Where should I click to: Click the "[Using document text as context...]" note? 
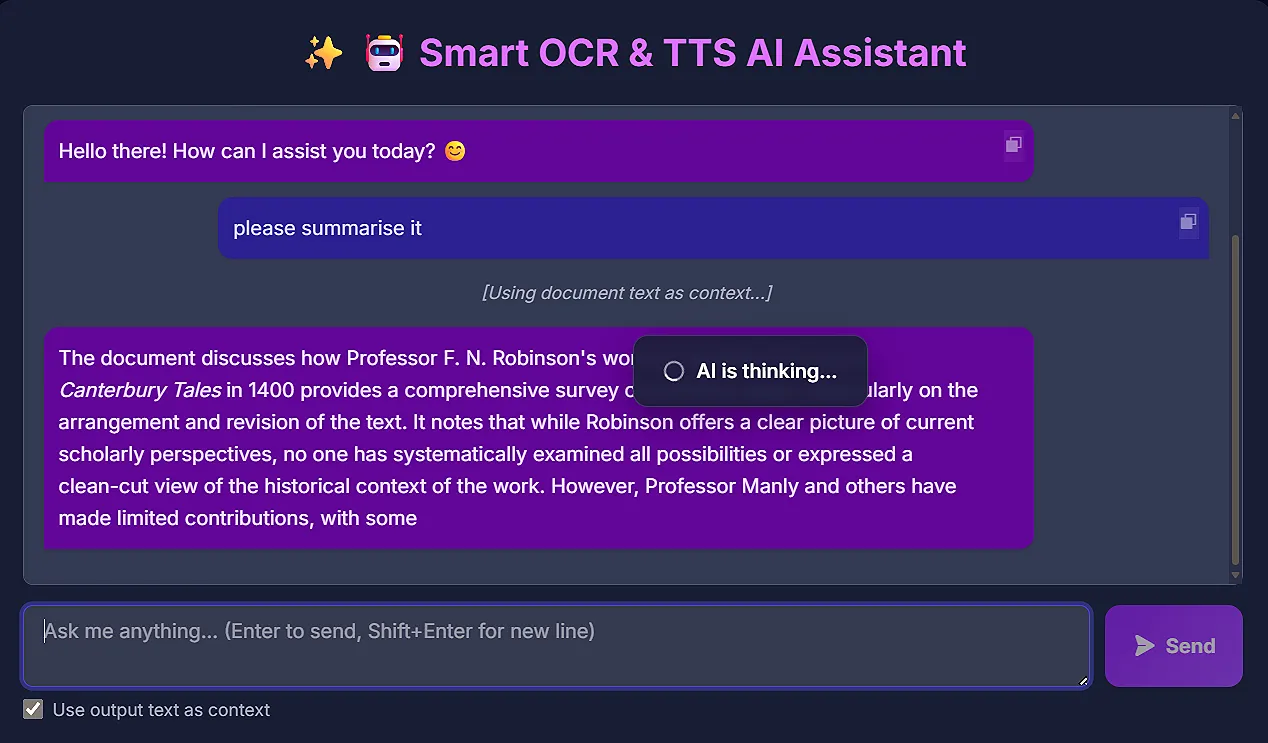tap(626, 293)
